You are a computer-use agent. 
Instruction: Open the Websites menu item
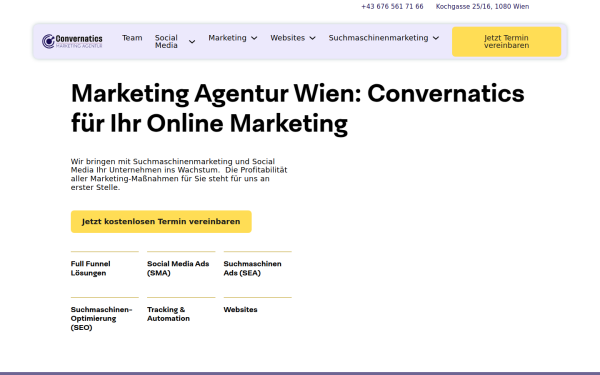click(287, 38)
